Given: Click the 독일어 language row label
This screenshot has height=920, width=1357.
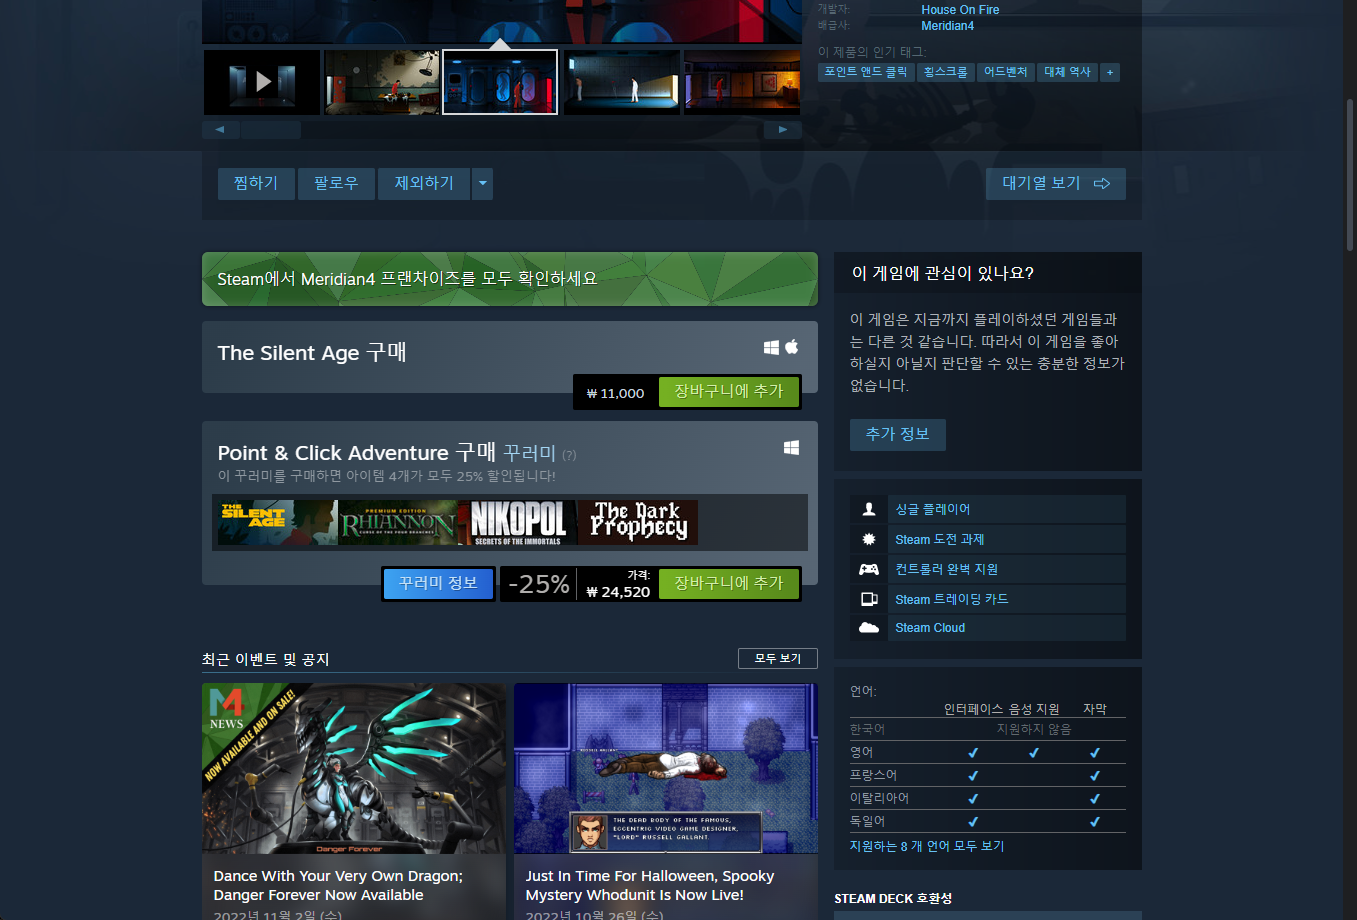Looking at the screenshot, I should click(867, 821).
